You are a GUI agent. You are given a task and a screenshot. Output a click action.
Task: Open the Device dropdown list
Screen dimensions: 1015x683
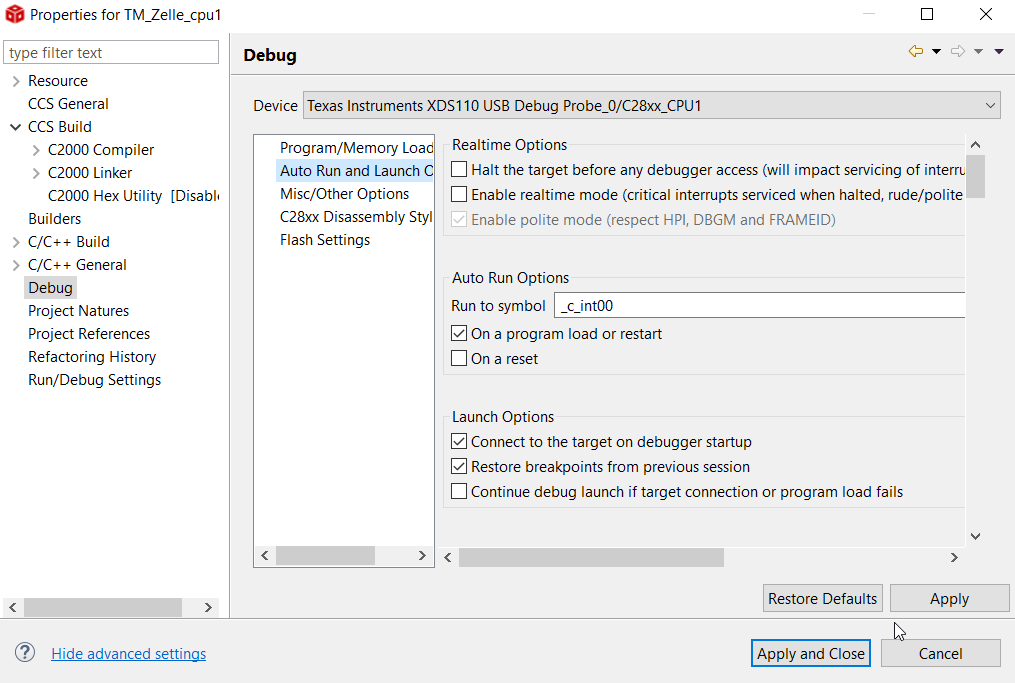[989, 105]
